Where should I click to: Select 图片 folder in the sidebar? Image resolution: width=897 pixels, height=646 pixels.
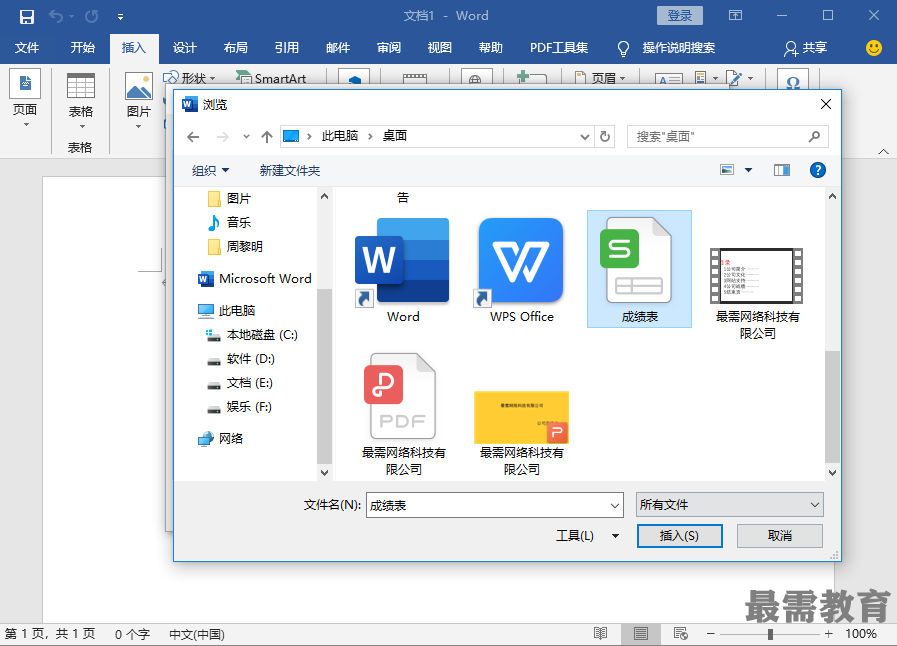tap(229, 199)
